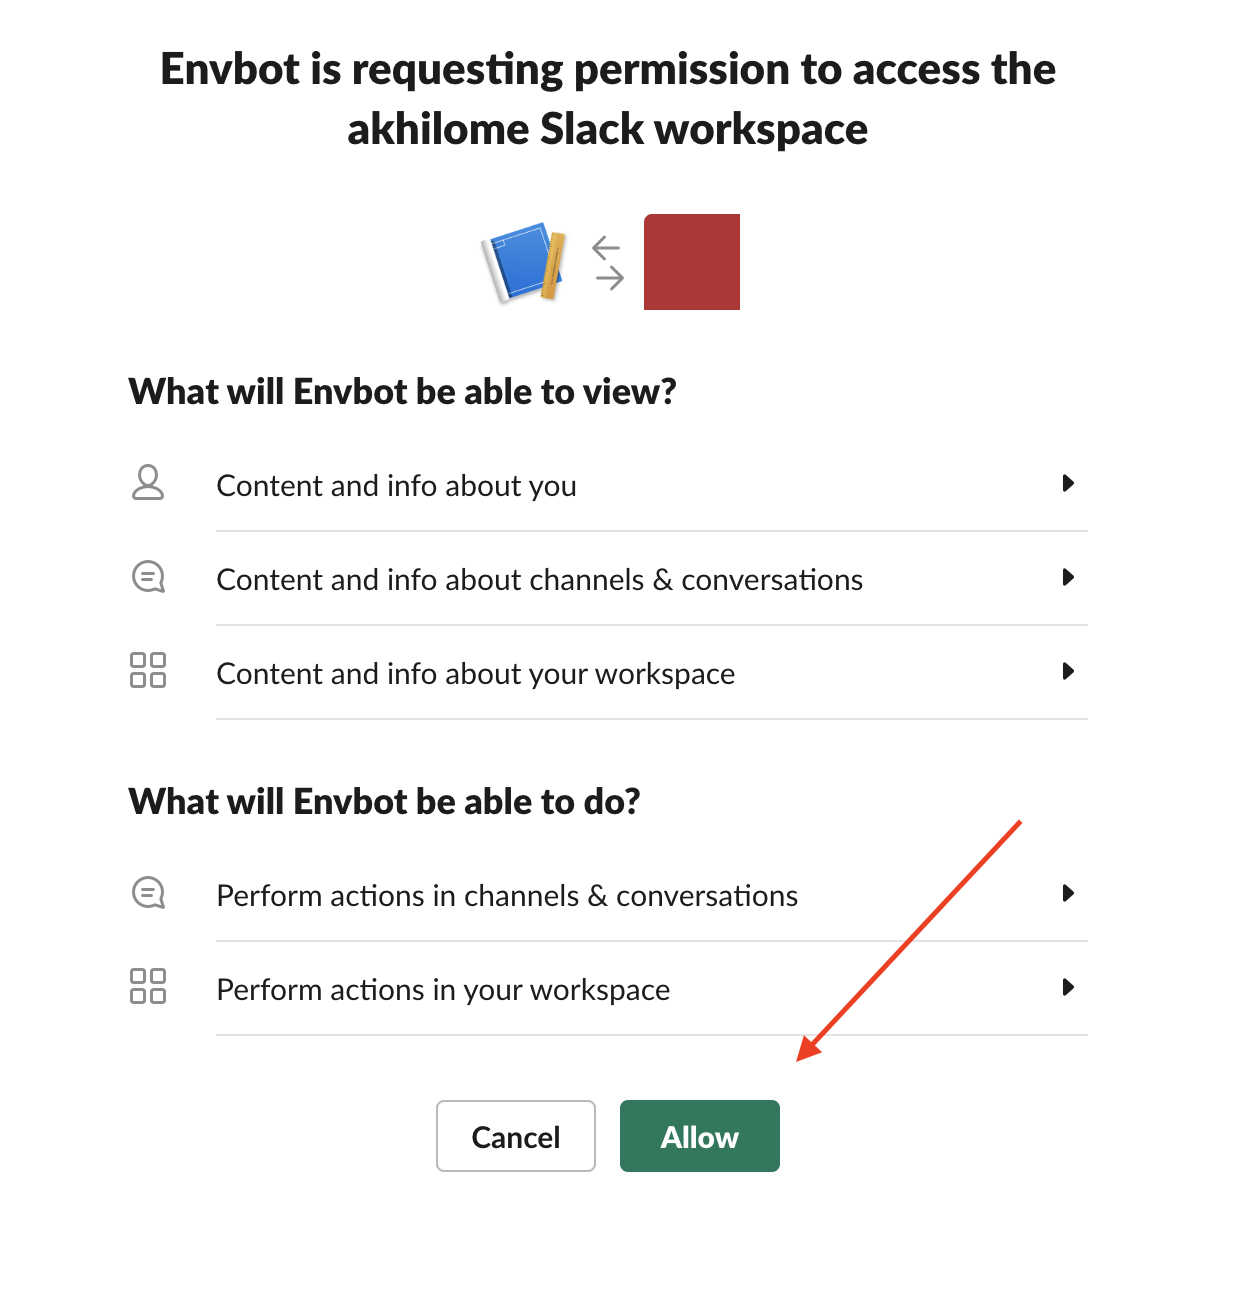This screenshot has height=1290, width=1250.
Task: Click the chat bubble icon beside perform channel actions
Action: coord(148,892)
